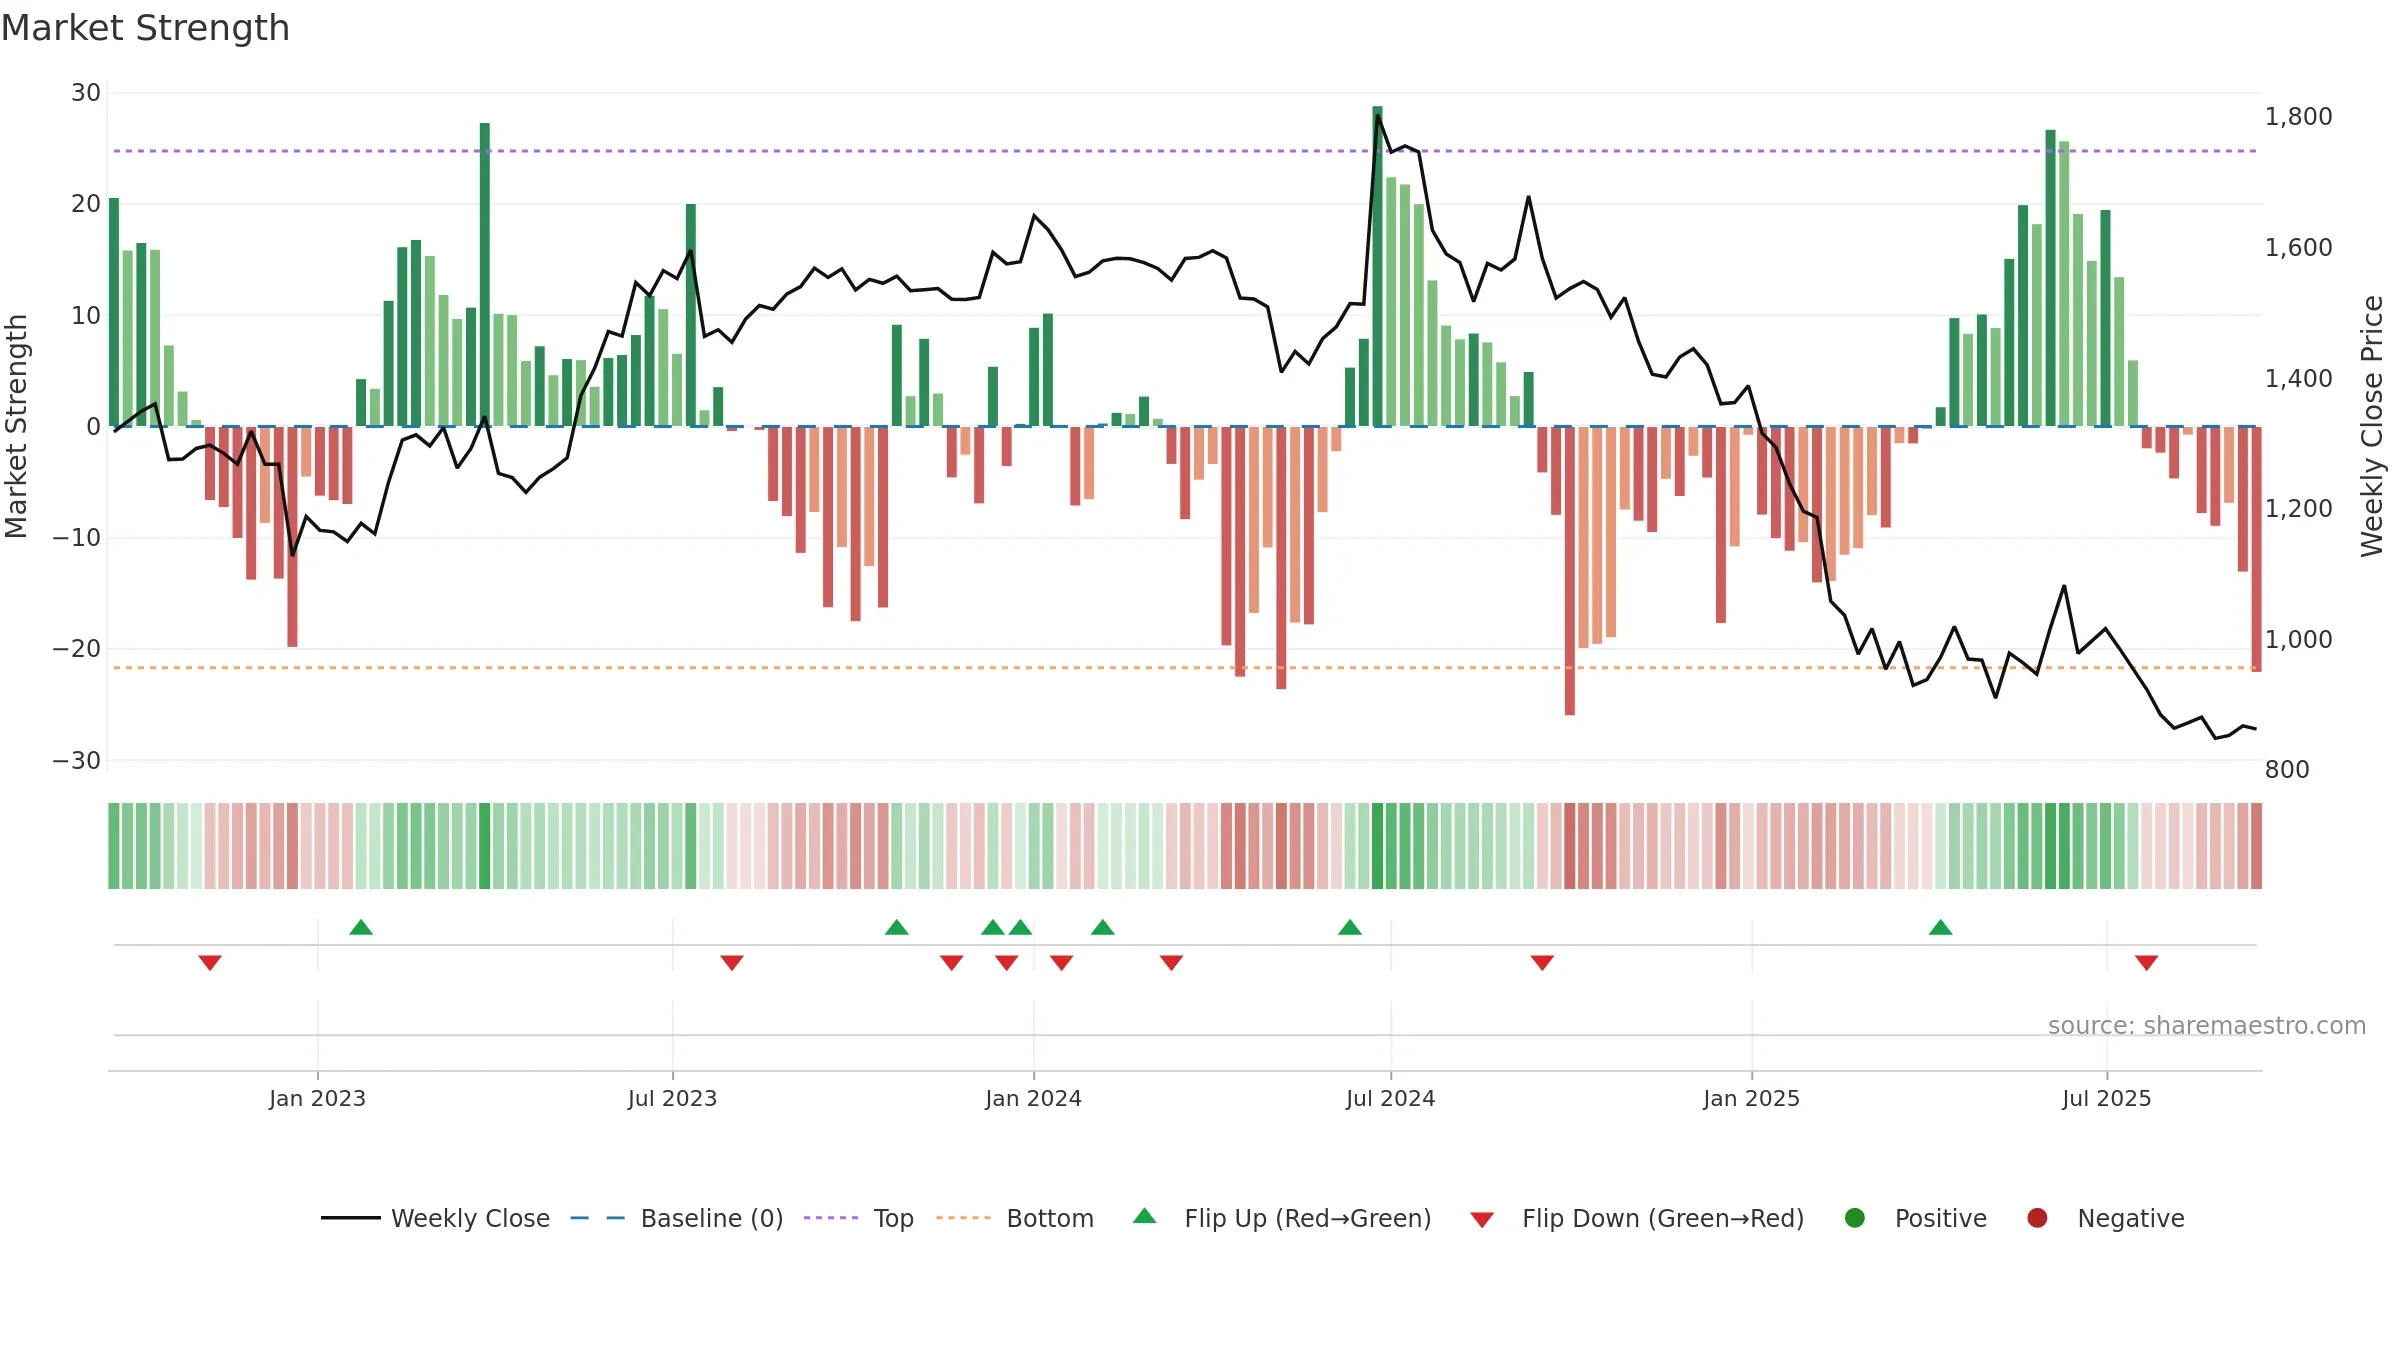
Task: Click the 1,800 price tick label
Action: [2298, 117]
